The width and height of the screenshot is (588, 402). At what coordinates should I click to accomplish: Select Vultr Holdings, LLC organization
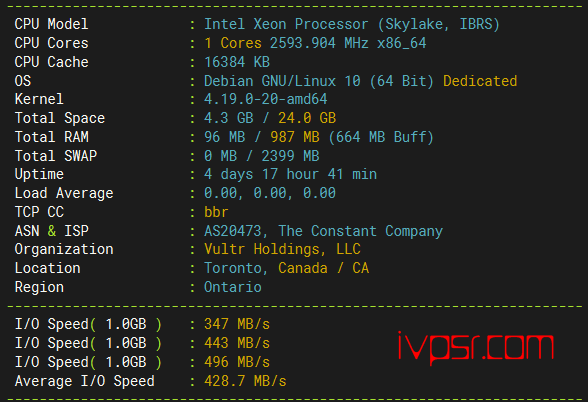click(282, 249)
